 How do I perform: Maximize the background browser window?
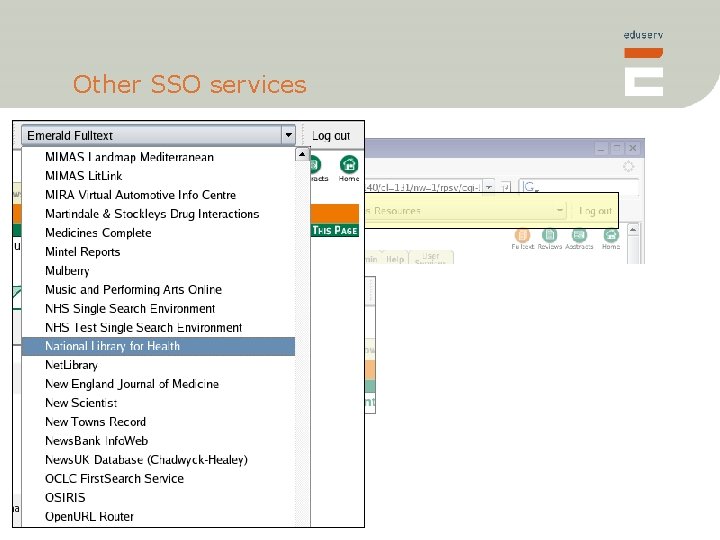(617, 148)
